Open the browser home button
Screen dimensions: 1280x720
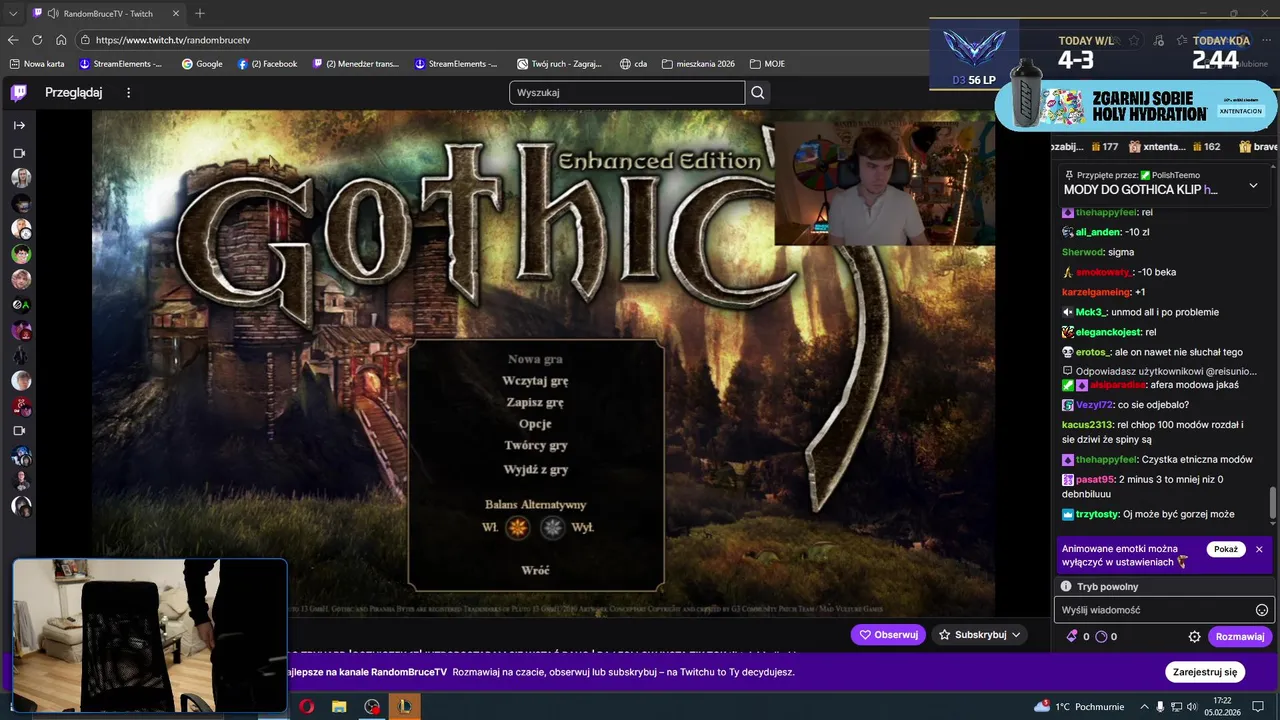click(61, 40)
